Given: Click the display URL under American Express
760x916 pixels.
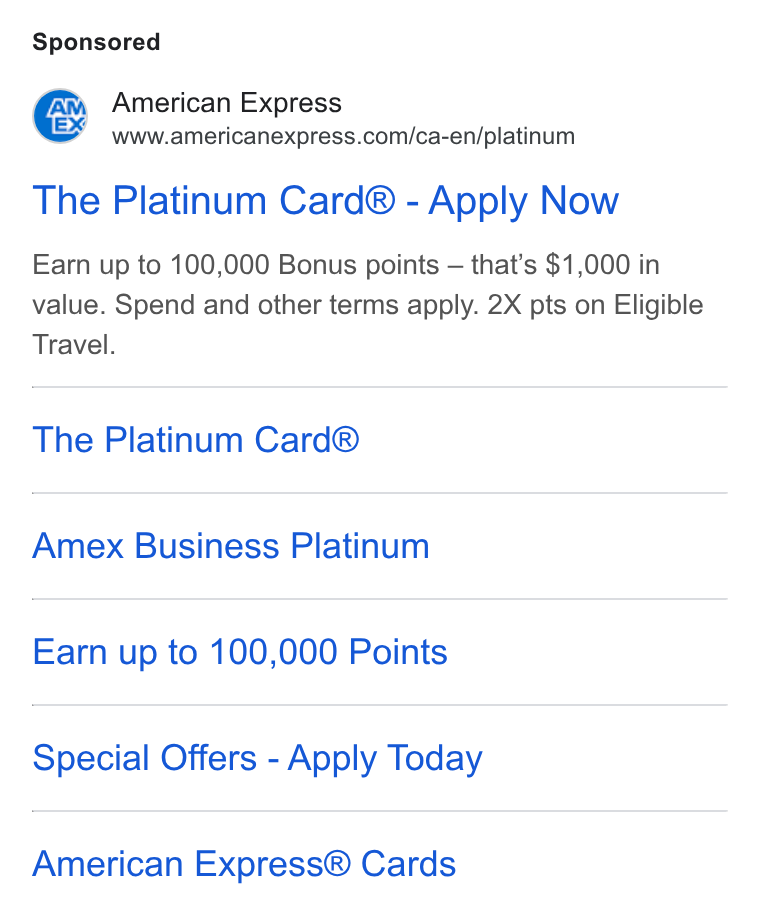Looking at the screenshot, I should (x=343, y=137).
